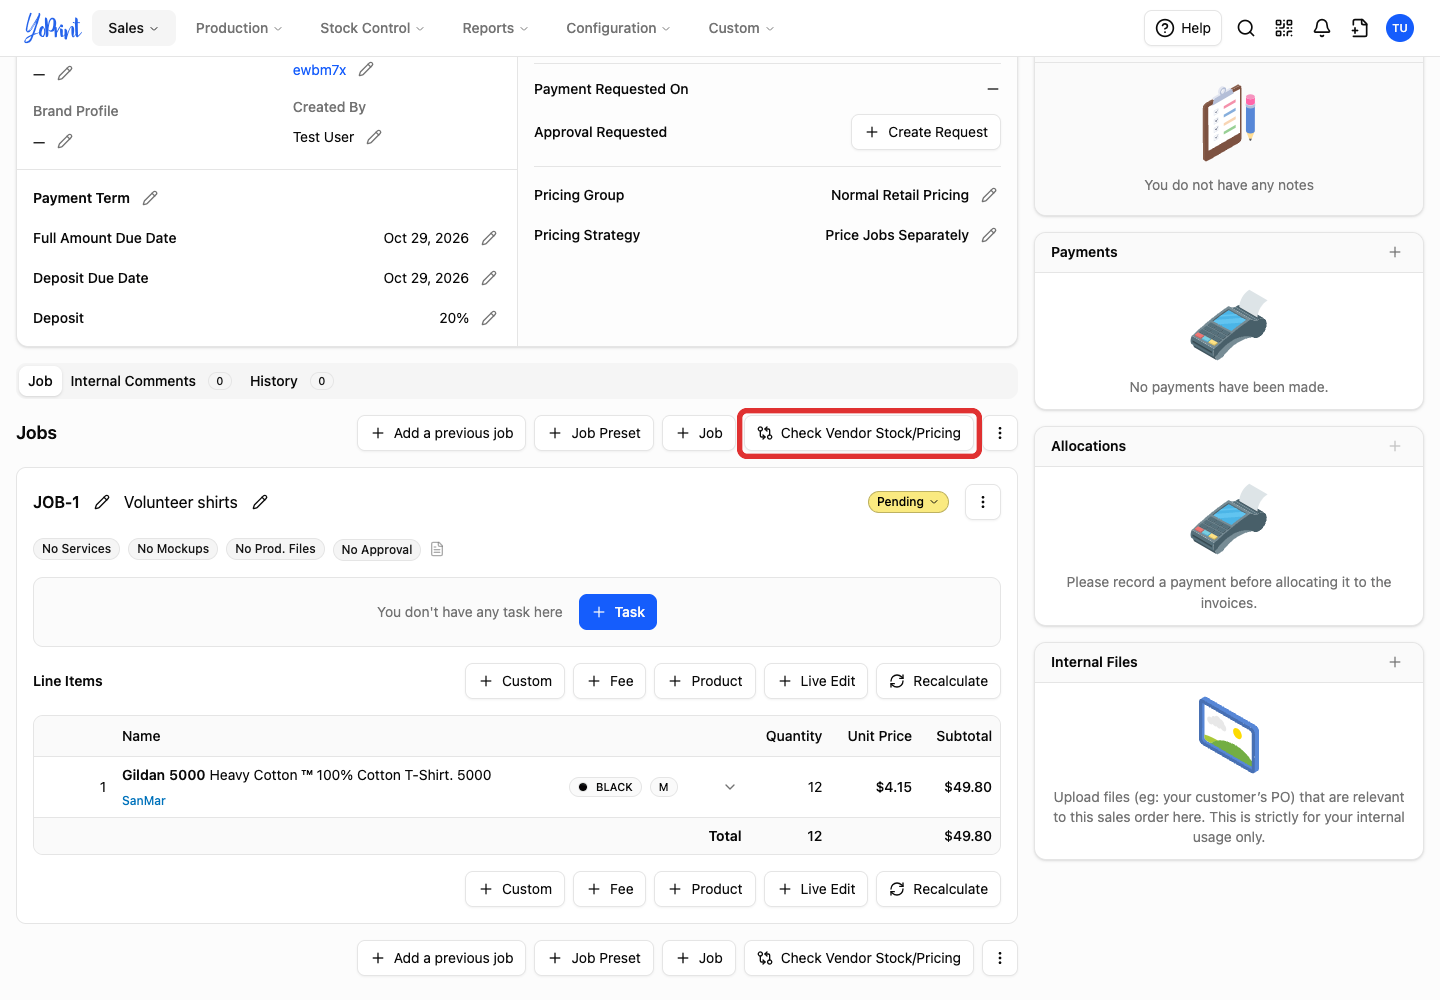Click the Help button
This screenshot has height=1000, width=1440.
tap(1183, 28)
